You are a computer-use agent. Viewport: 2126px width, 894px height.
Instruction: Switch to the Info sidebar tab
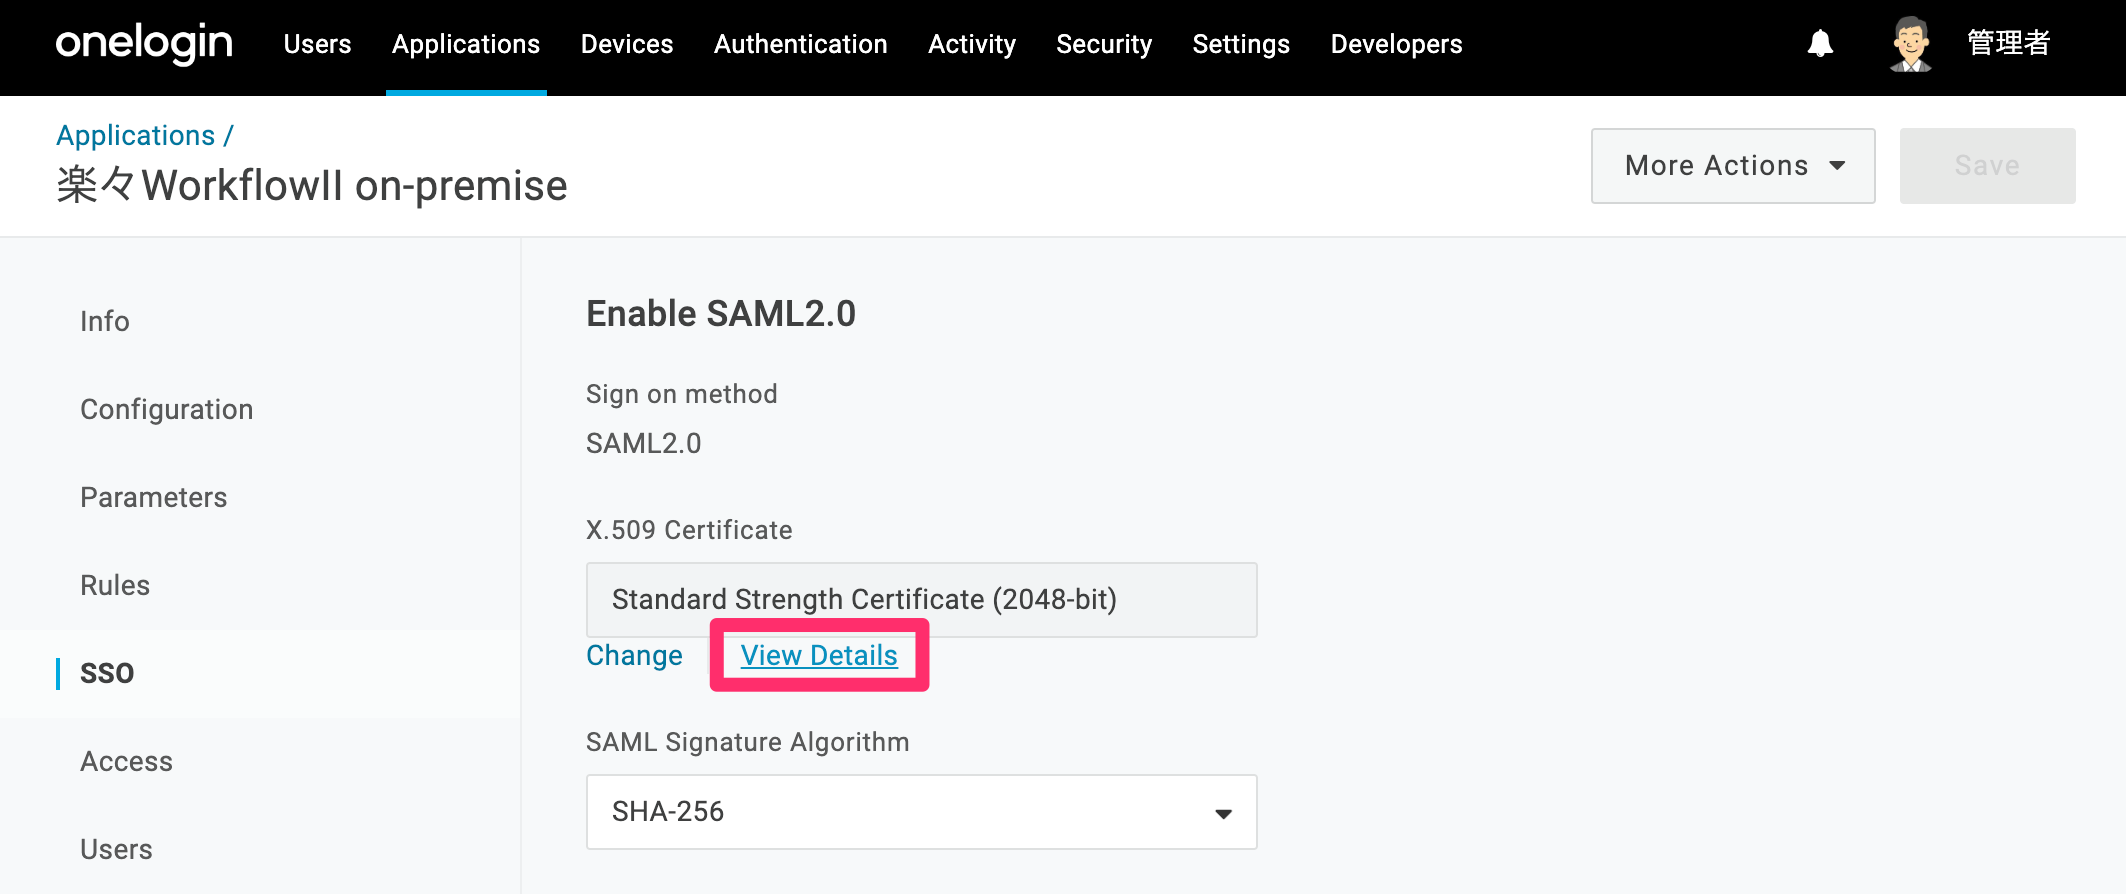point(105,321)
